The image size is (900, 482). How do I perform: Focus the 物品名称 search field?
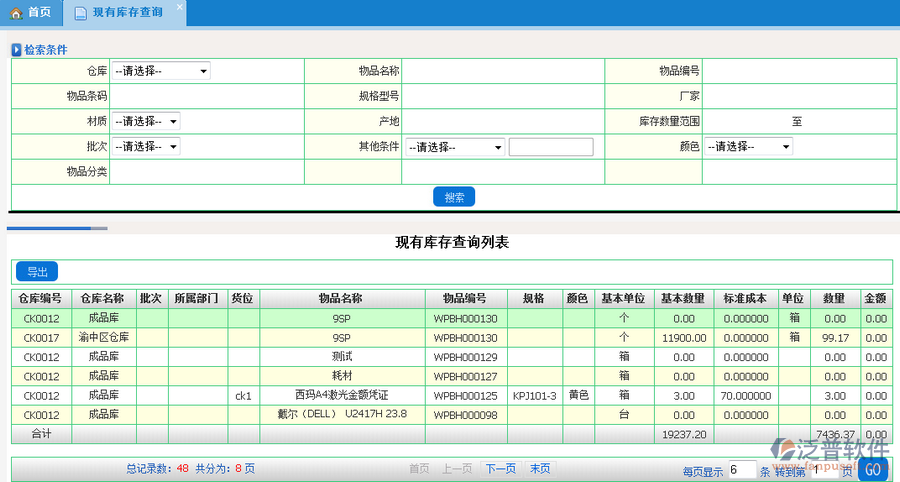click(503, 71)
